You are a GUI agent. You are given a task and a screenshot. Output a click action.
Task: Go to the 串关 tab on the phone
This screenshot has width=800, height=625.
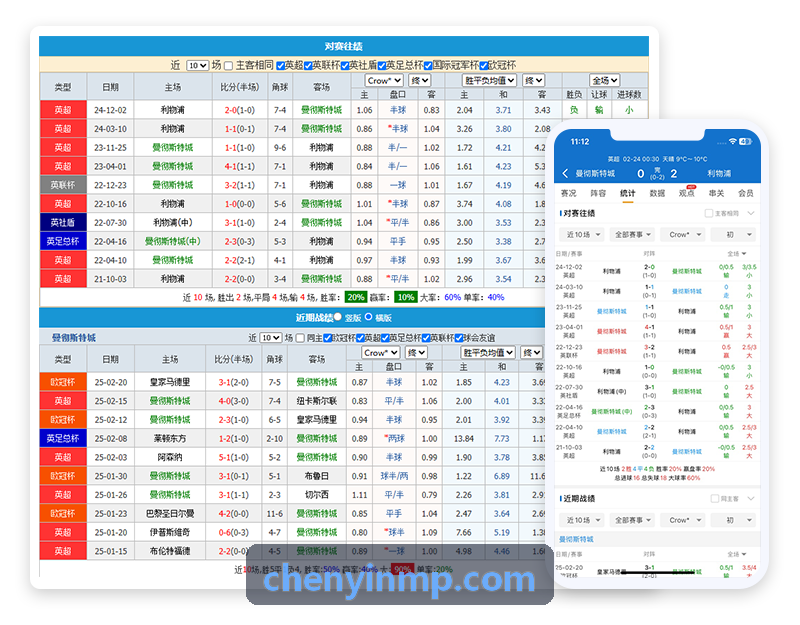pos(716,193)
